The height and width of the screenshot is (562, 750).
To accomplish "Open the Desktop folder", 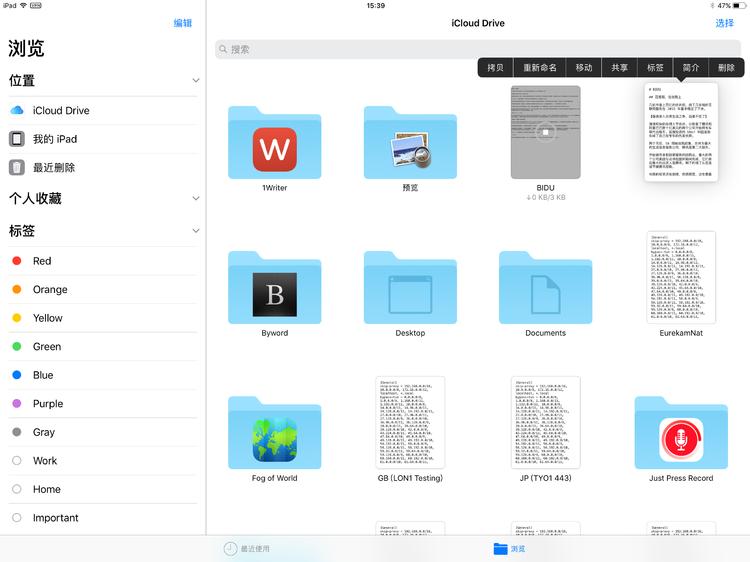I will pos(410,287).
